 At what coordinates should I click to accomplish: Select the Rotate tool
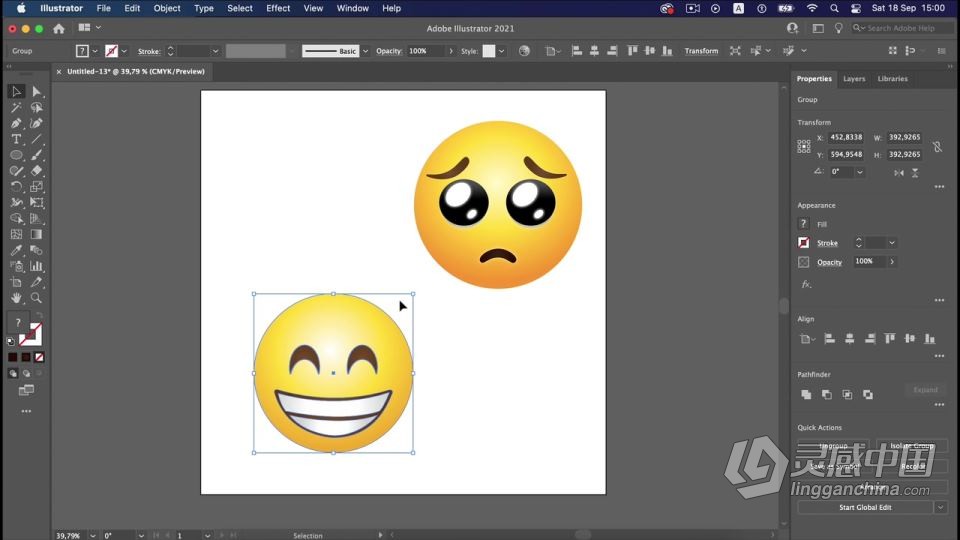coord(17,187)
